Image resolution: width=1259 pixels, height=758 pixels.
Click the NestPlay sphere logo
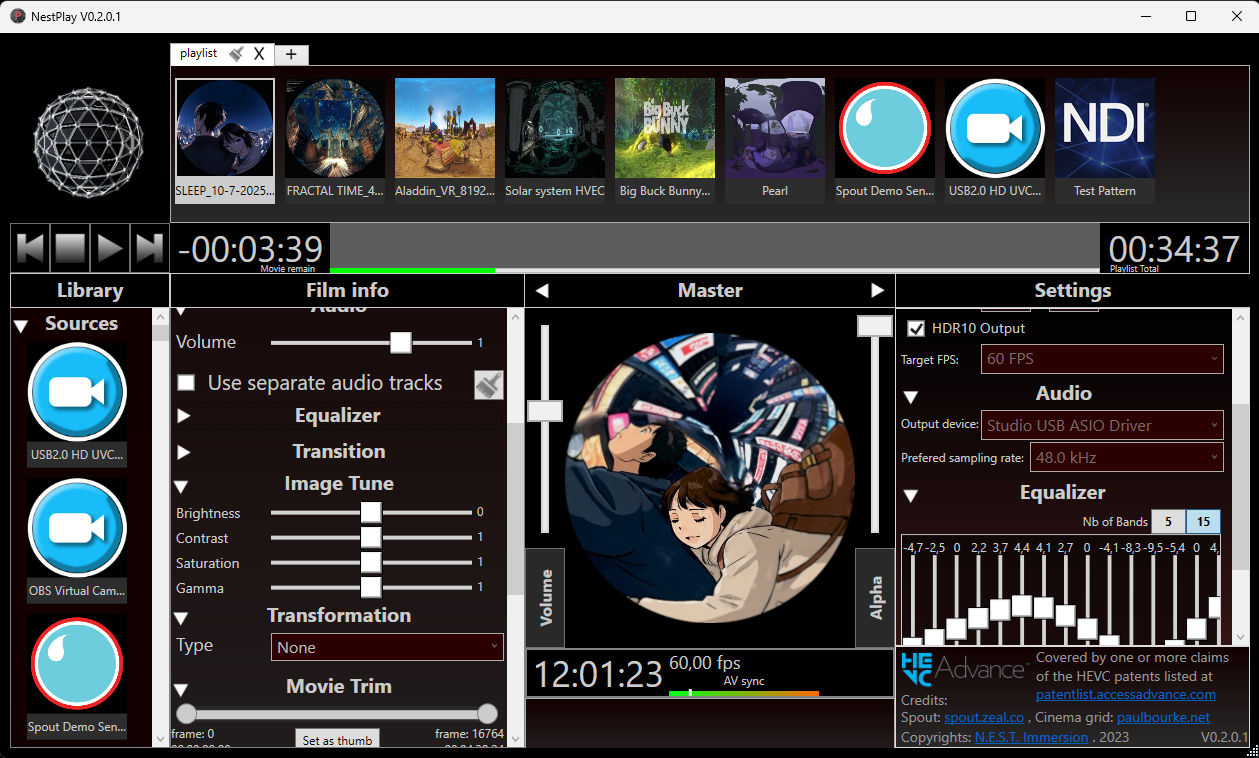87,142
